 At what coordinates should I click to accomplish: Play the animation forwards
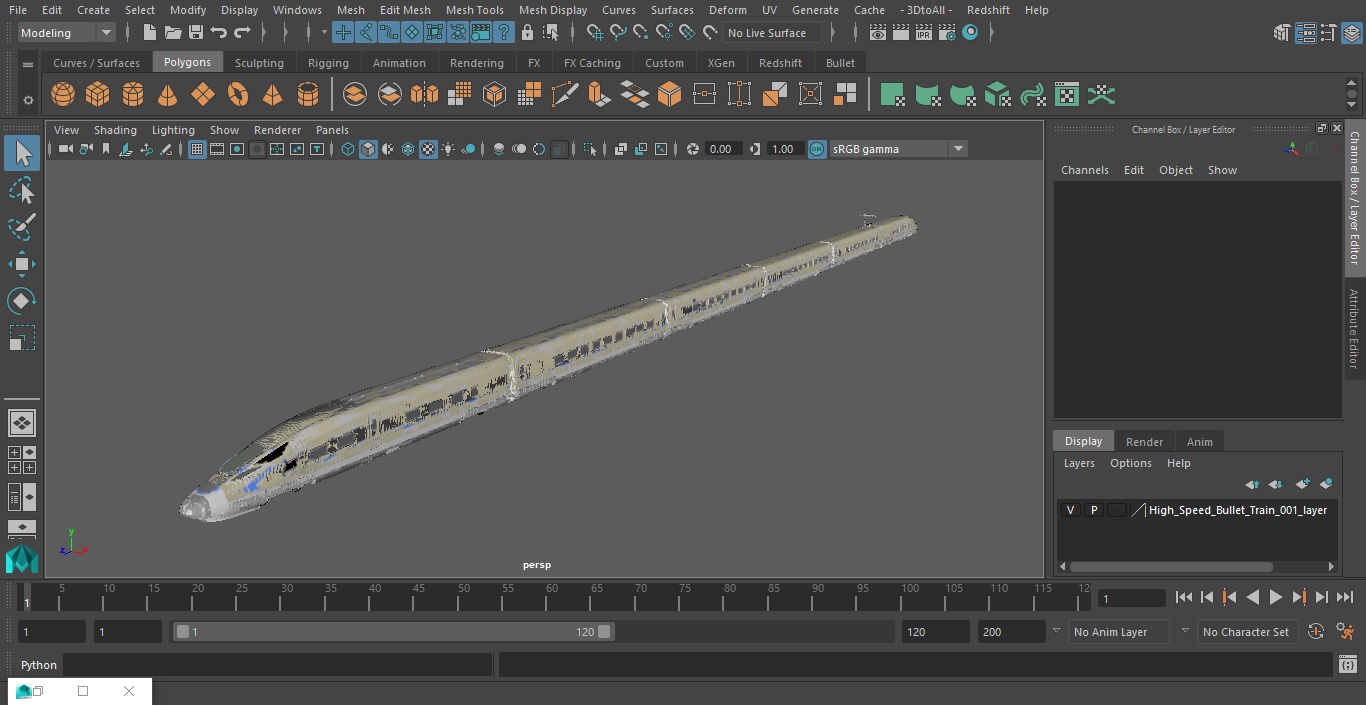(1276, 597)
